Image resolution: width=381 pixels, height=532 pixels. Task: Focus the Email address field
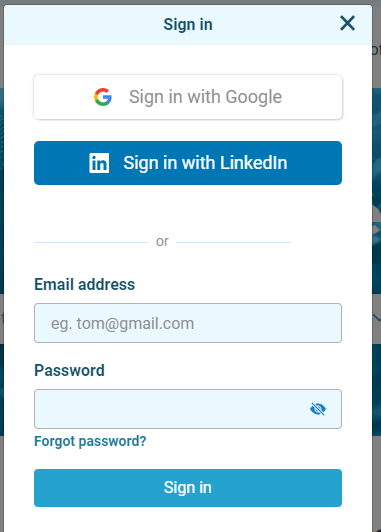188,323
